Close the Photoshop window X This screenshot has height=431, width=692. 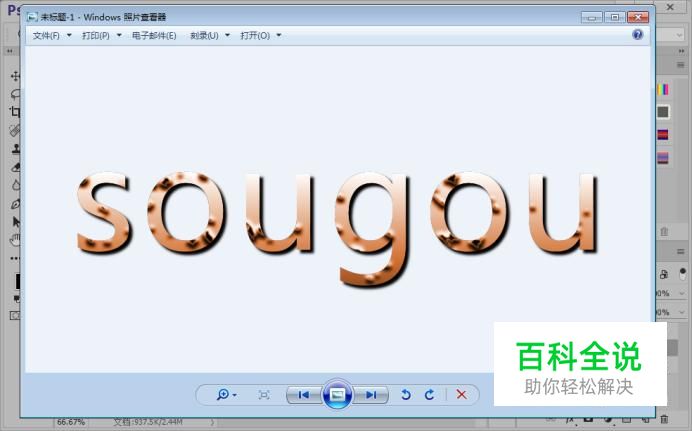pos(670,7)
